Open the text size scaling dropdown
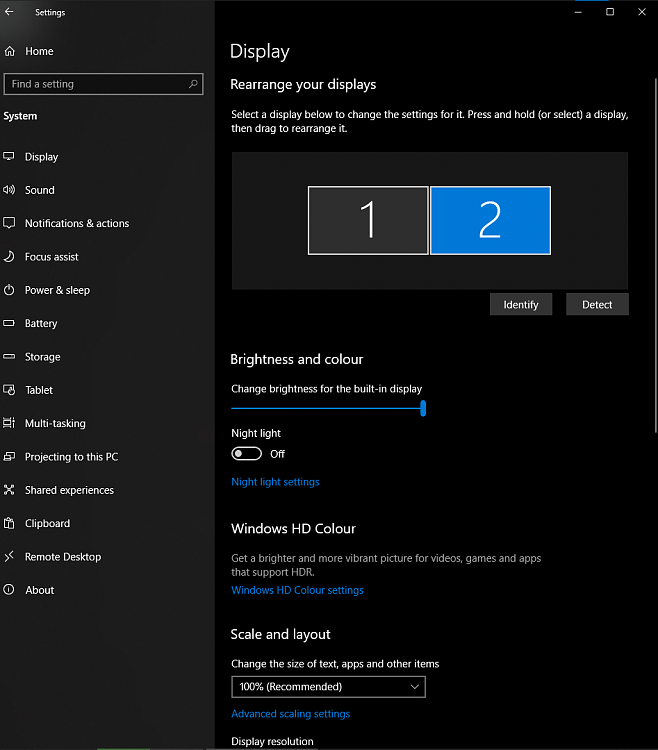The image size is (658, 750). (328, 687)
